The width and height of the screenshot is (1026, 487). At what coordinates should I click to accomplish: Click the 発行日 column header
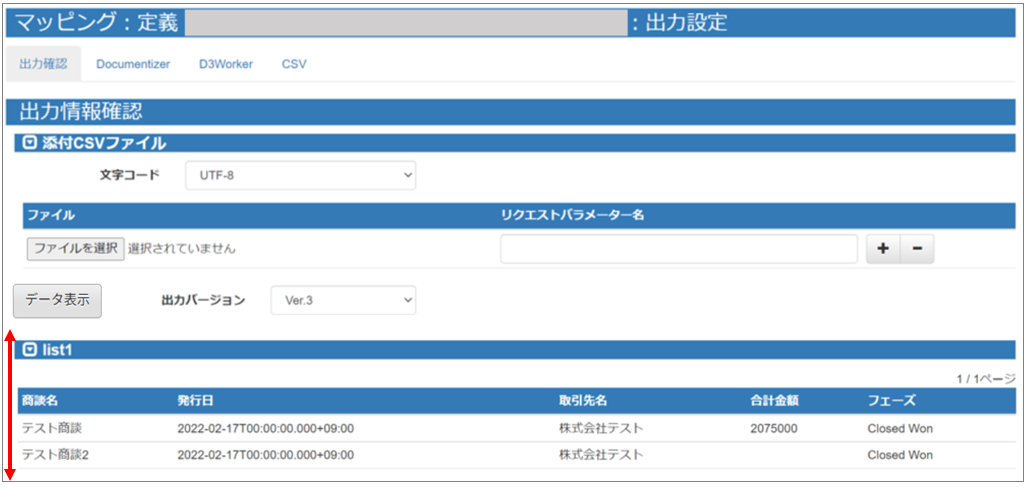194,401
